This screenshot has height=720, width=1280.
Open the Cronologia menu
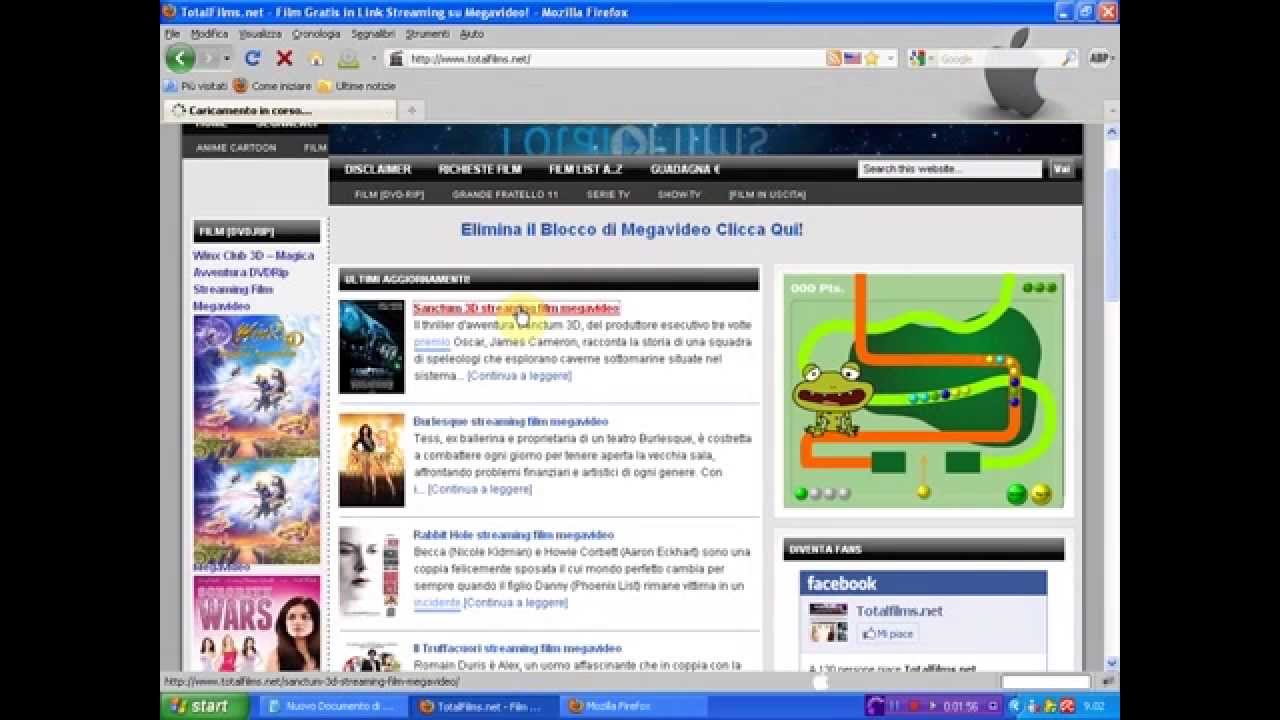(x=316, y=33)
